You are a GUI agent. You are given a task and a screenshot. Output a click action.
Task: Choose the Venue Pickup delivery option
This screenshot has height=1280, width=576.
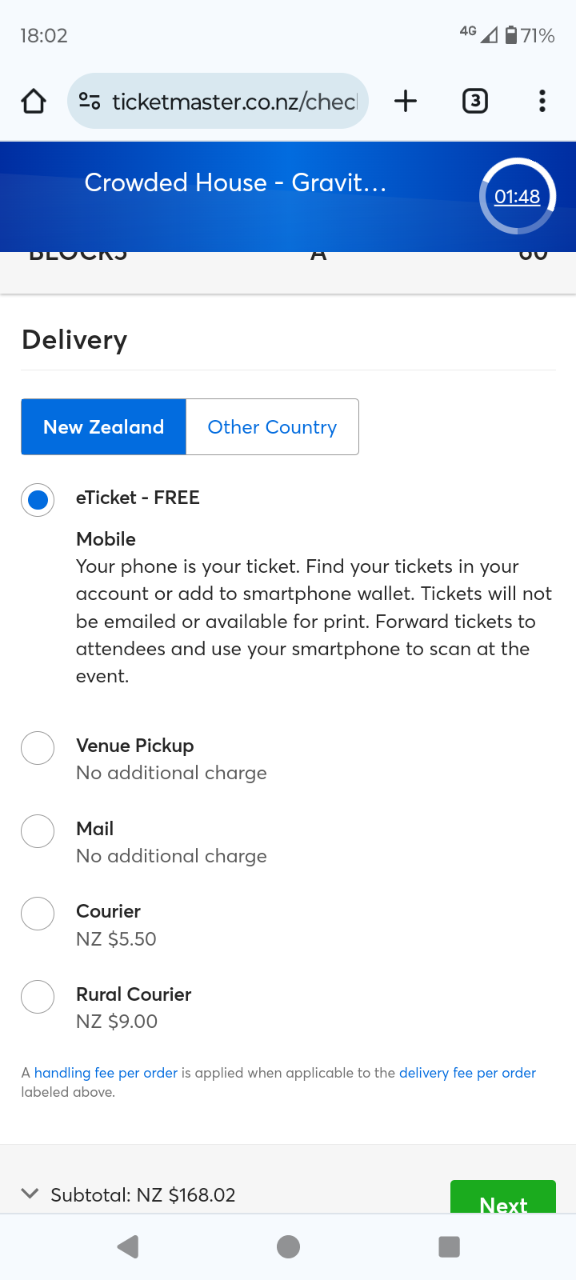tap(38, 747)
